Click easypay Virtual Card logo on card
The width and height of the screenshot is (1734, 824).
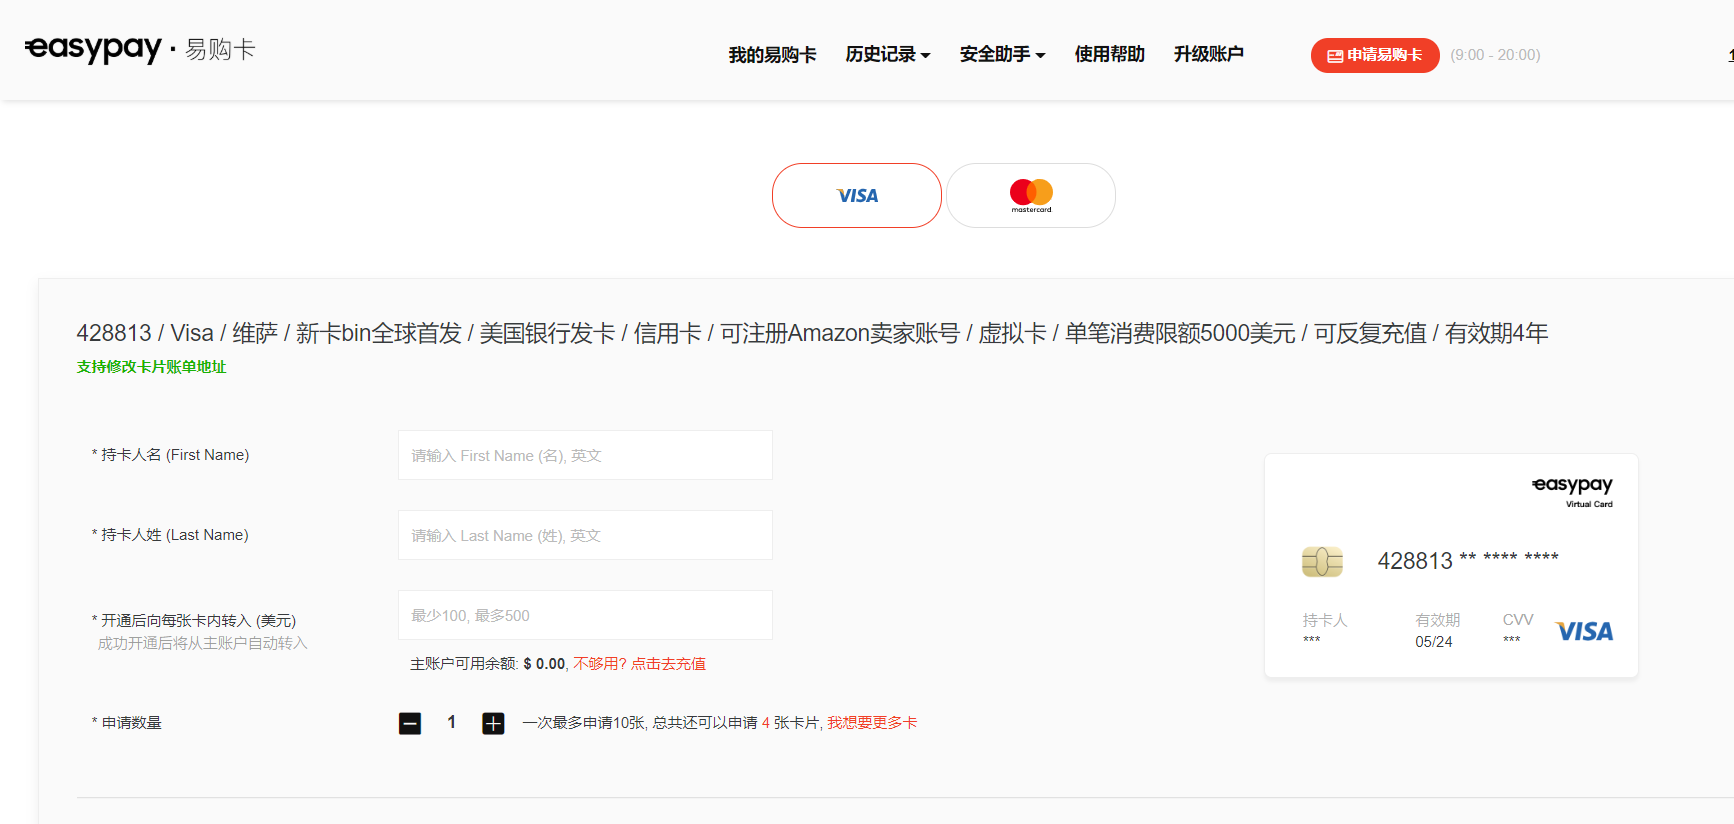tap(1573, 490)
